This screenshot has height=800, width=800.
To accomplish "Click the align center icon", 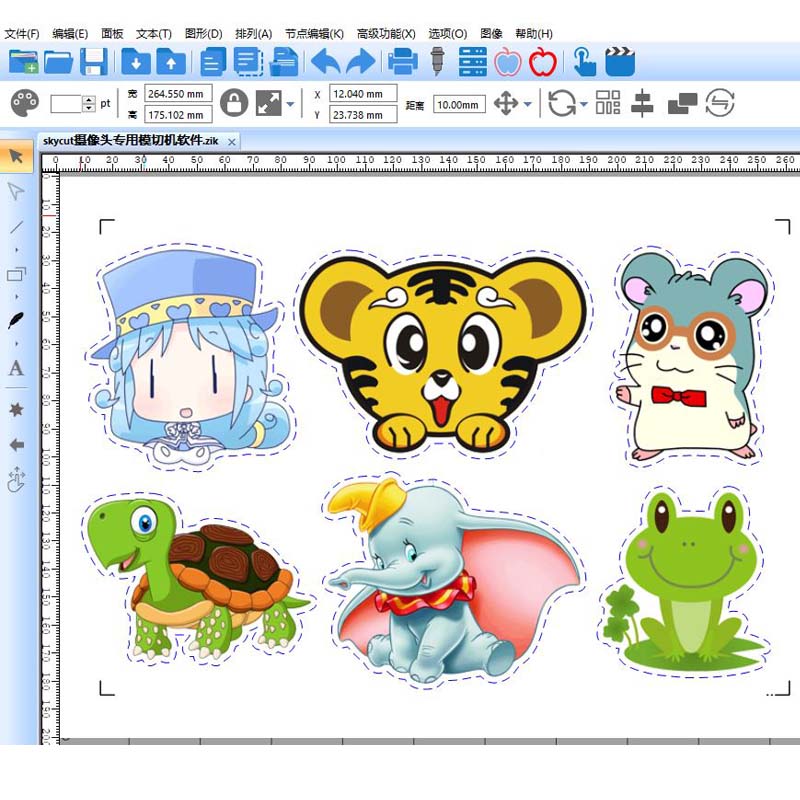I will [642, 103].
